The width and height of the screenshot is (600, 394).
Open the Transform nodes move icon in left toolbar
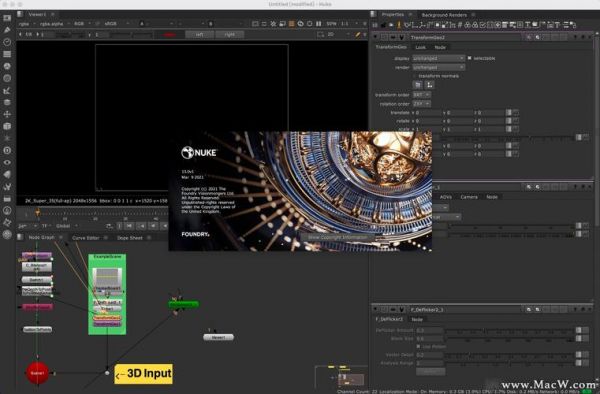click(x=7, y=114)
